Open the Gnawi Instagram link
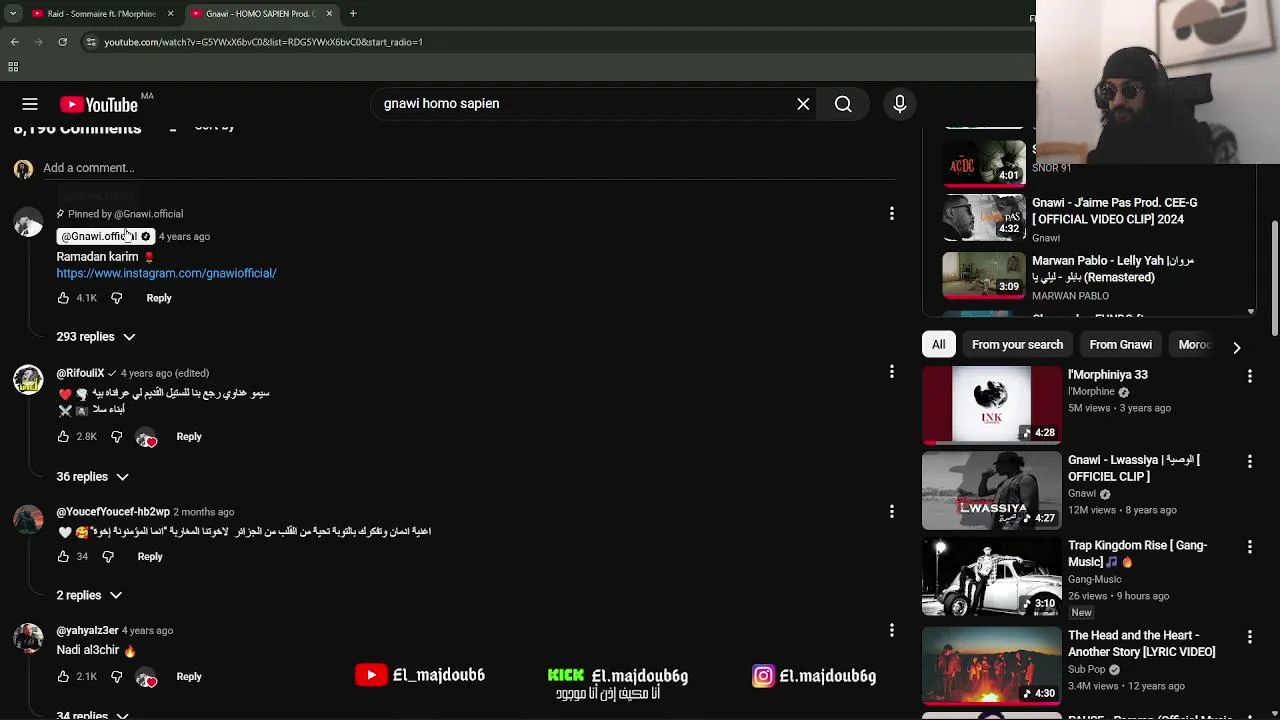 tap(166, 273)
